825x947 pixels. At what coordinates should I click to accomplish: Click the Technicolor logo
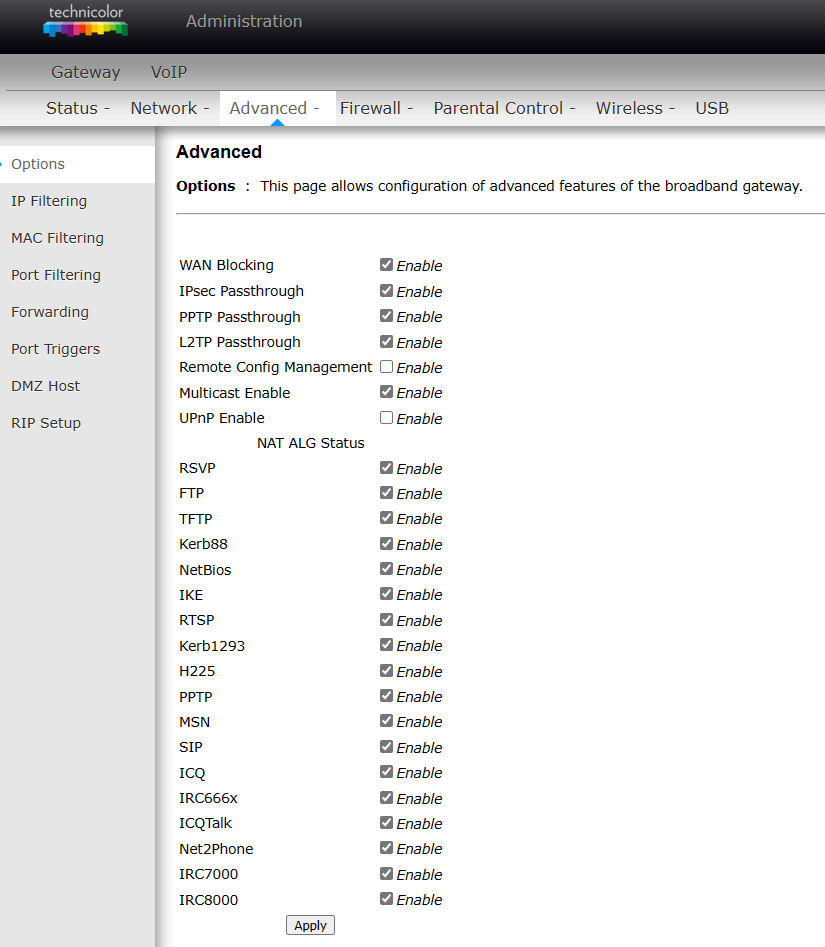[x=85, y=21]
